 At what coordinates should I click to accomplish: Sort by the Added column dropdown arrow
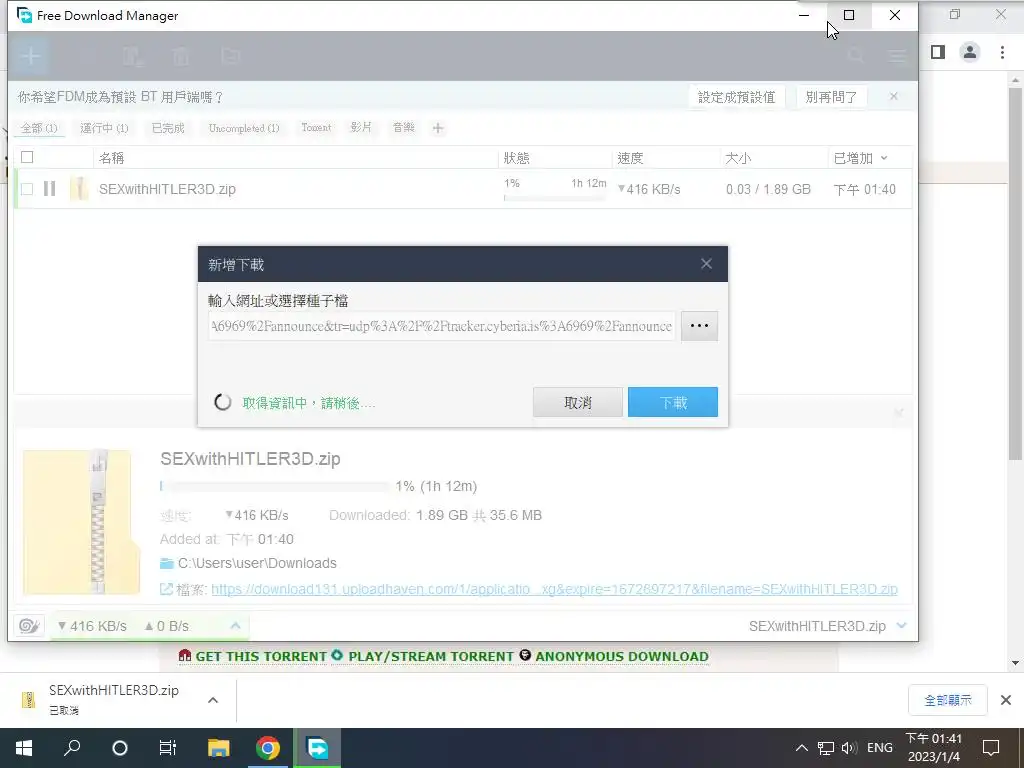click(x=884, y=158)
